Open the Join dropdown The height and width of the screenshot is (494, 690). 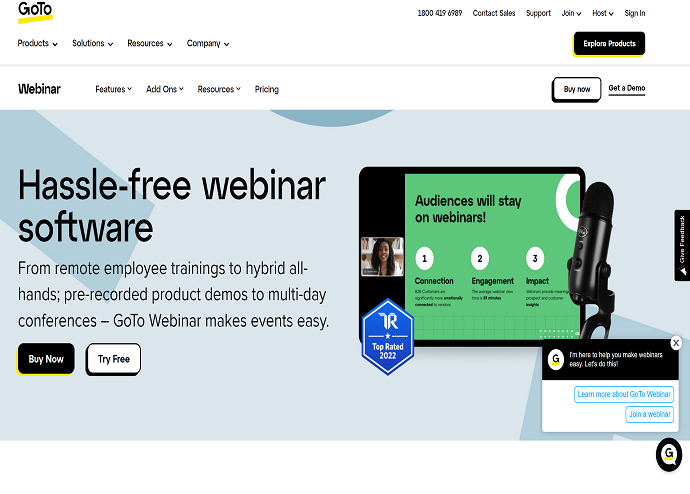click(571, 13)
